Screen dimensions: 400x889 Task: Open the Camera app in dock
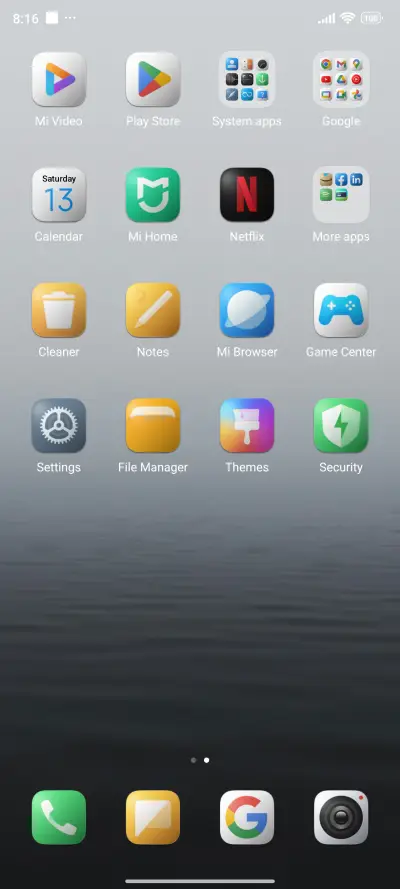tap(341, 817)
